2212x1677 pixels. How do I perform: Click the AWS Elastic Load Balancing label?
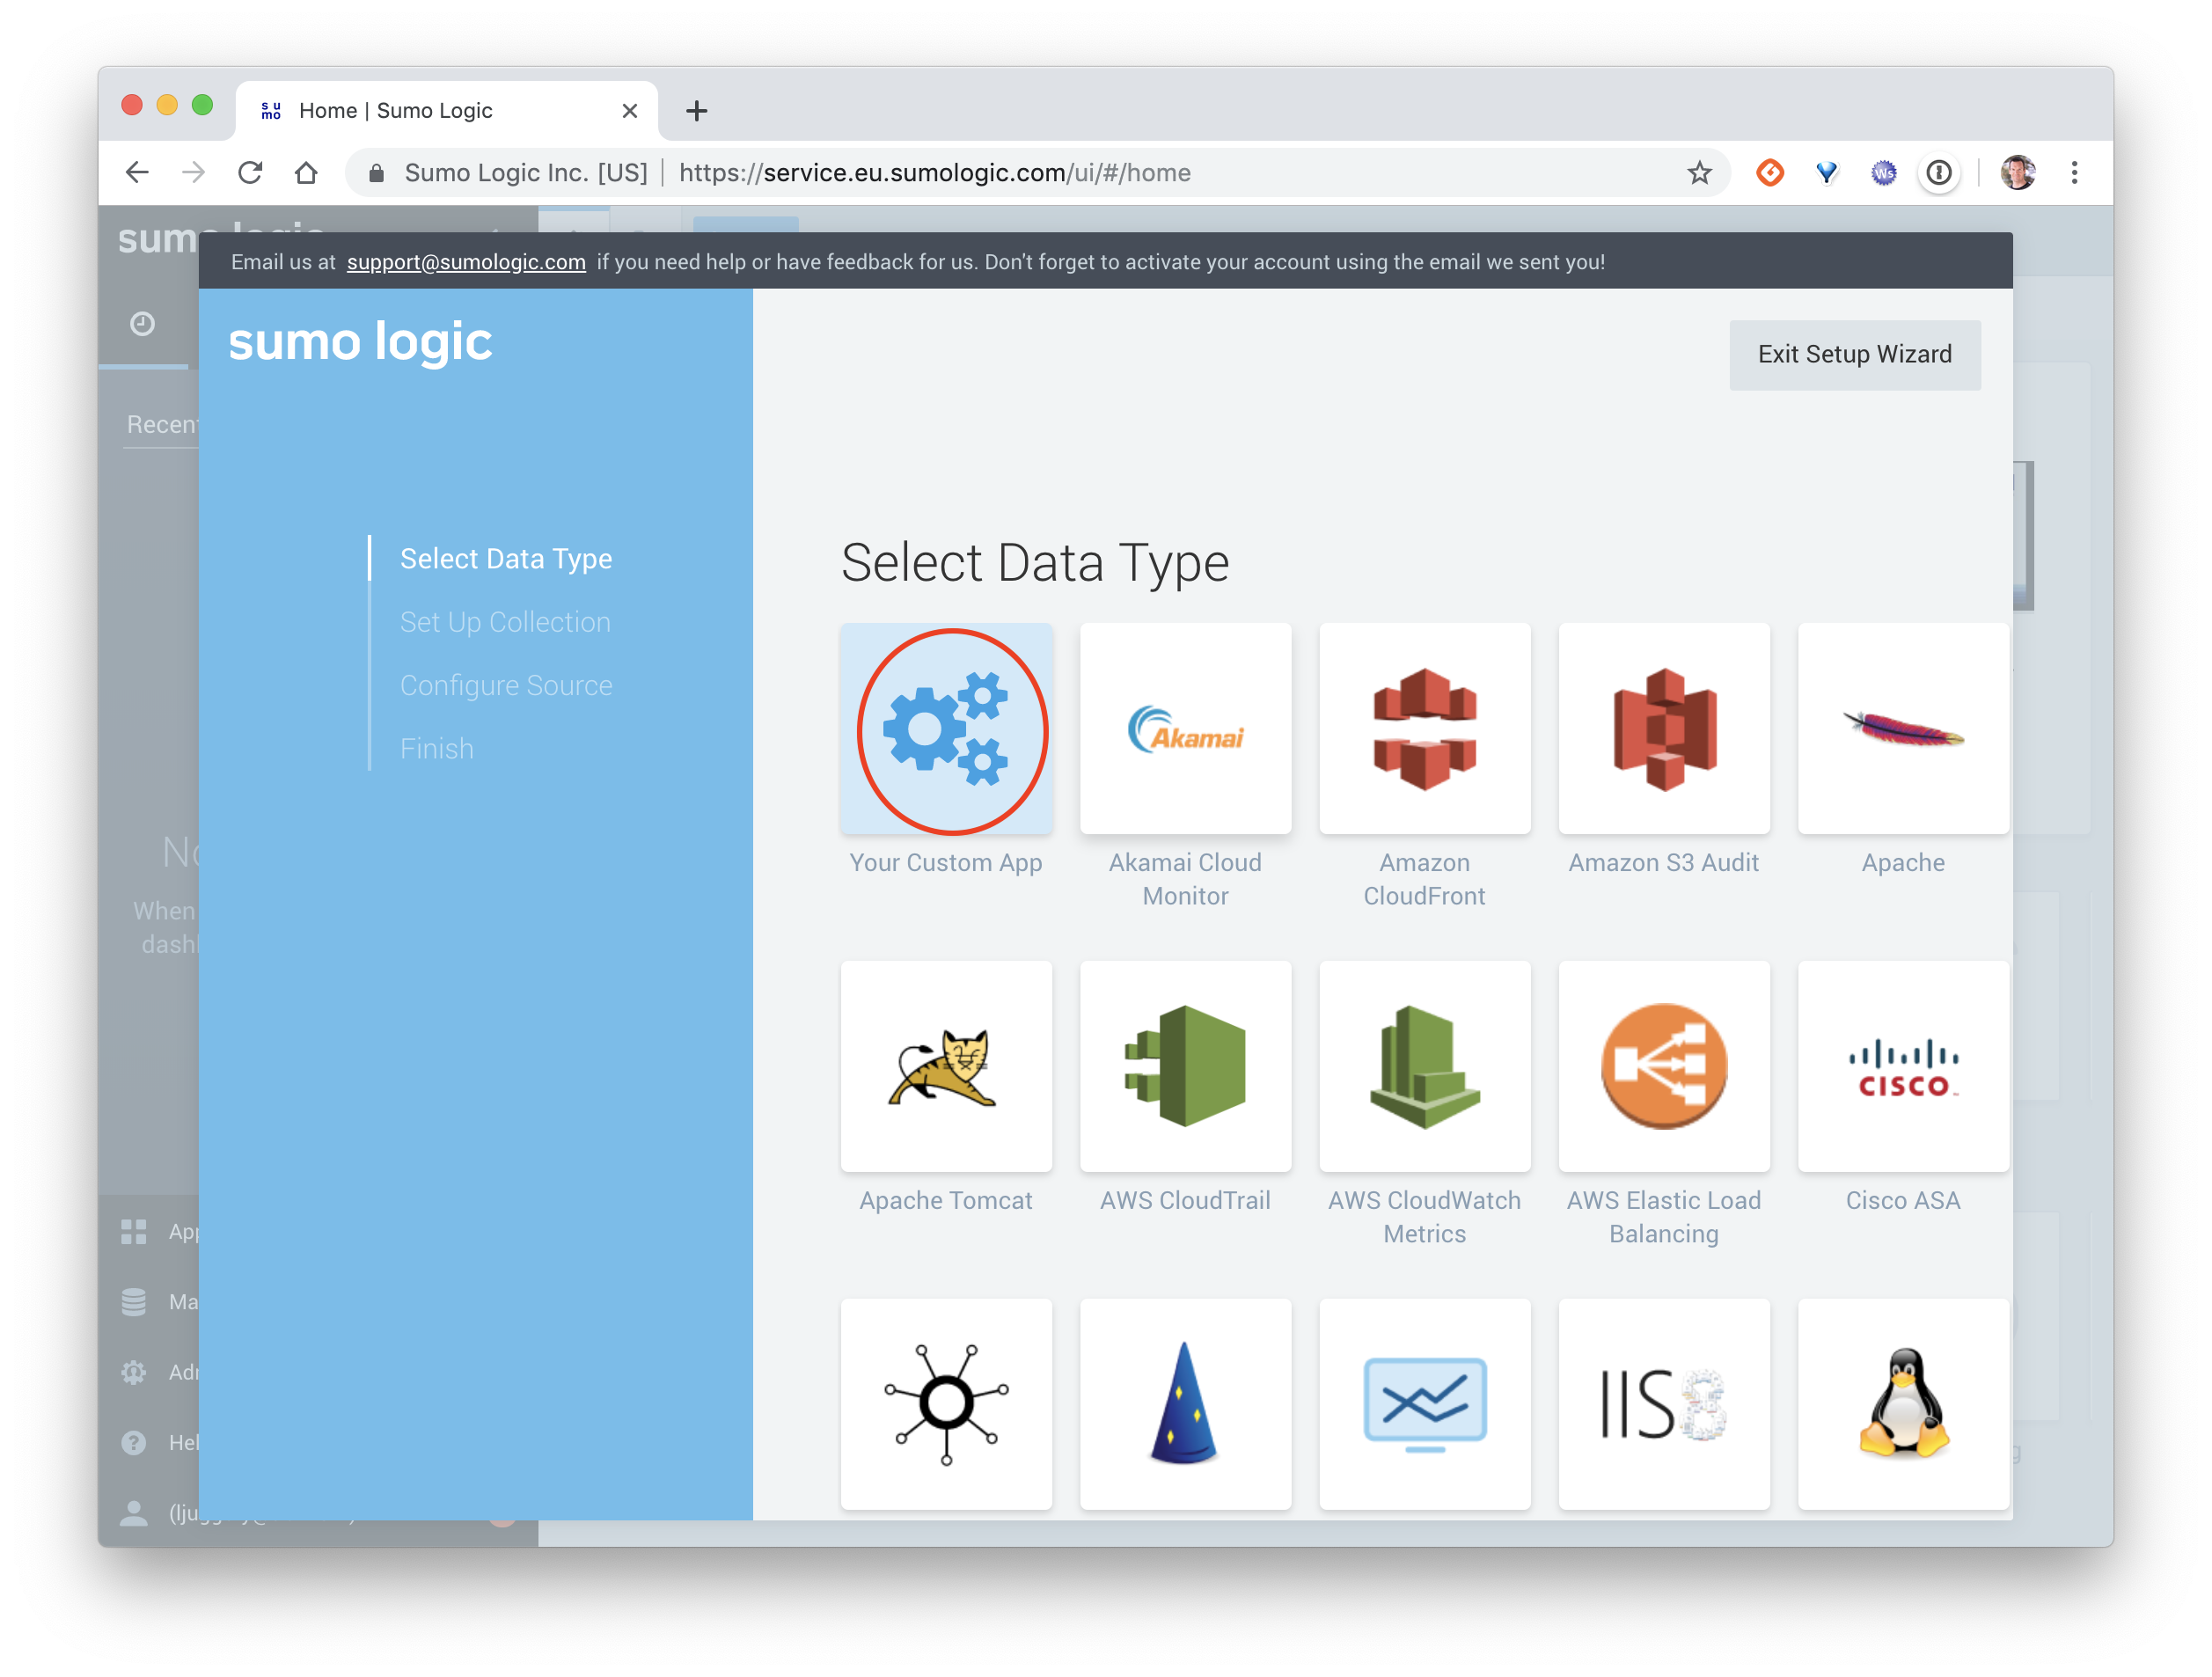1664,1217
